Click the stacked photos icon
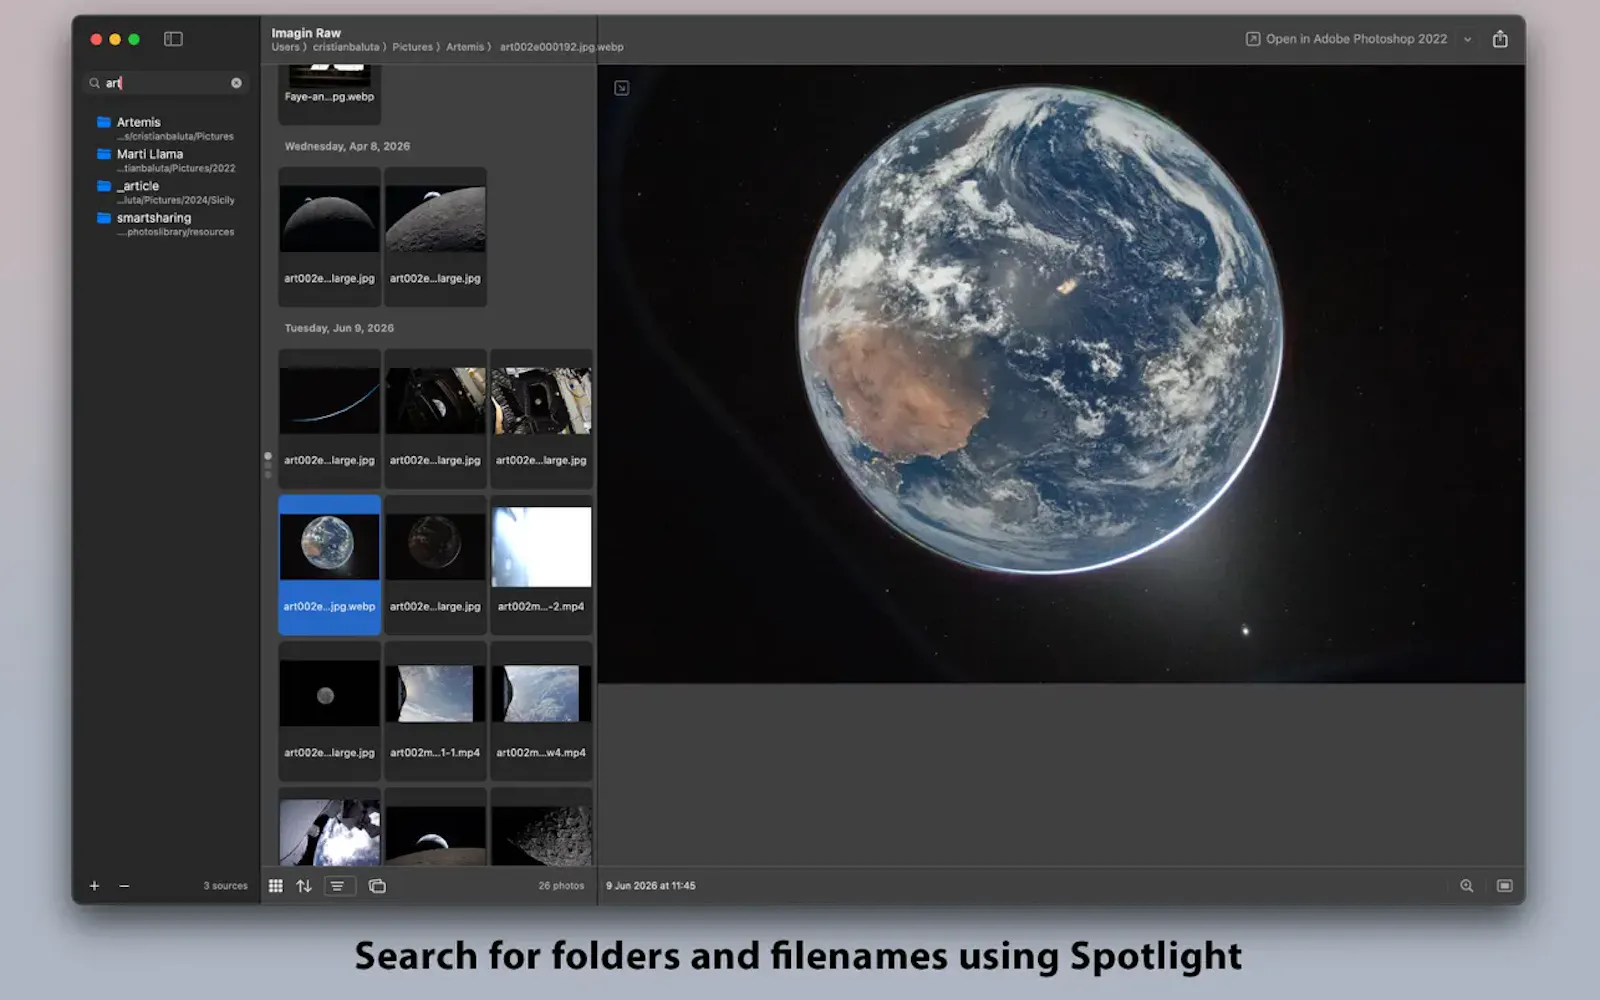The height and width of the screenshot is (1000, 1600). [x=377, y=886]
